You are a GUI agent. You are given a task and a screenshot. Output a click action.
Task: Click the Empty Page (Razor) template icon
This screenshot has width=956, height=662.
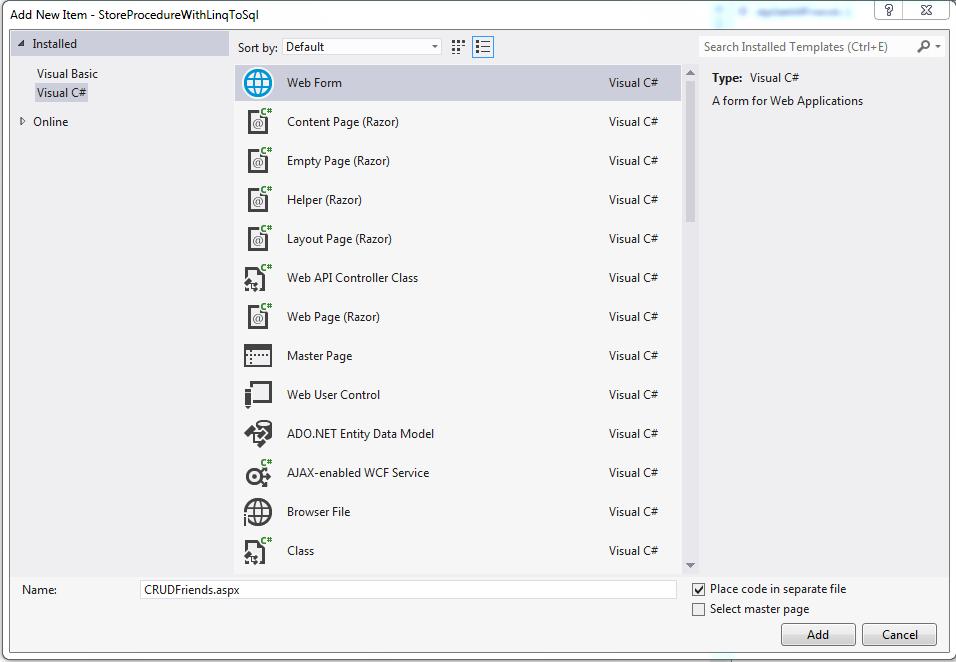point(259,160)
